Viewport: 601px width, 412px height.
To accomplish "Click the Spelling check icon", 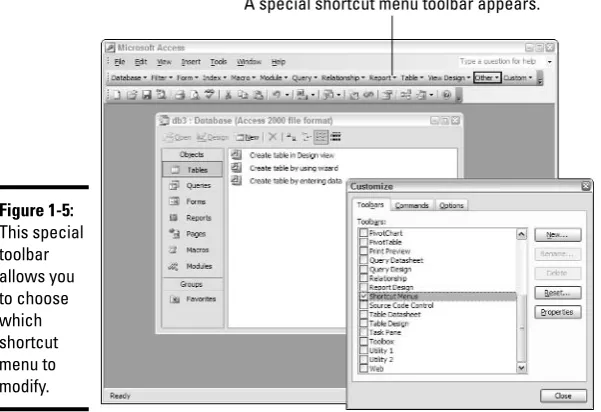I will [x=209, y=95].
